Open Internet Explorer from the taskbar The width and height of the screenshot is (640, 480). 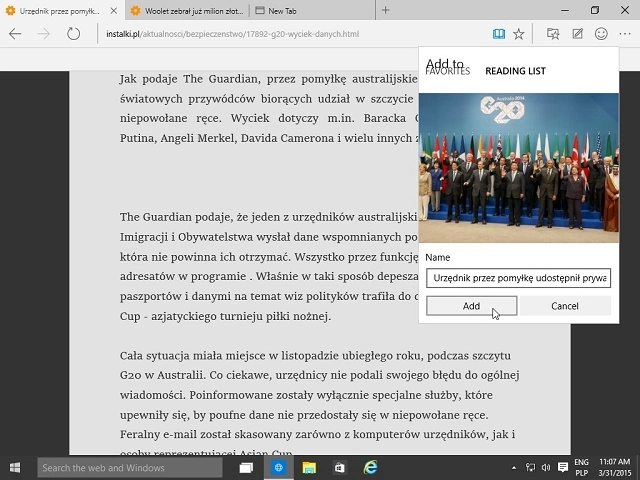pyautogui.click(x=370, y=467)
